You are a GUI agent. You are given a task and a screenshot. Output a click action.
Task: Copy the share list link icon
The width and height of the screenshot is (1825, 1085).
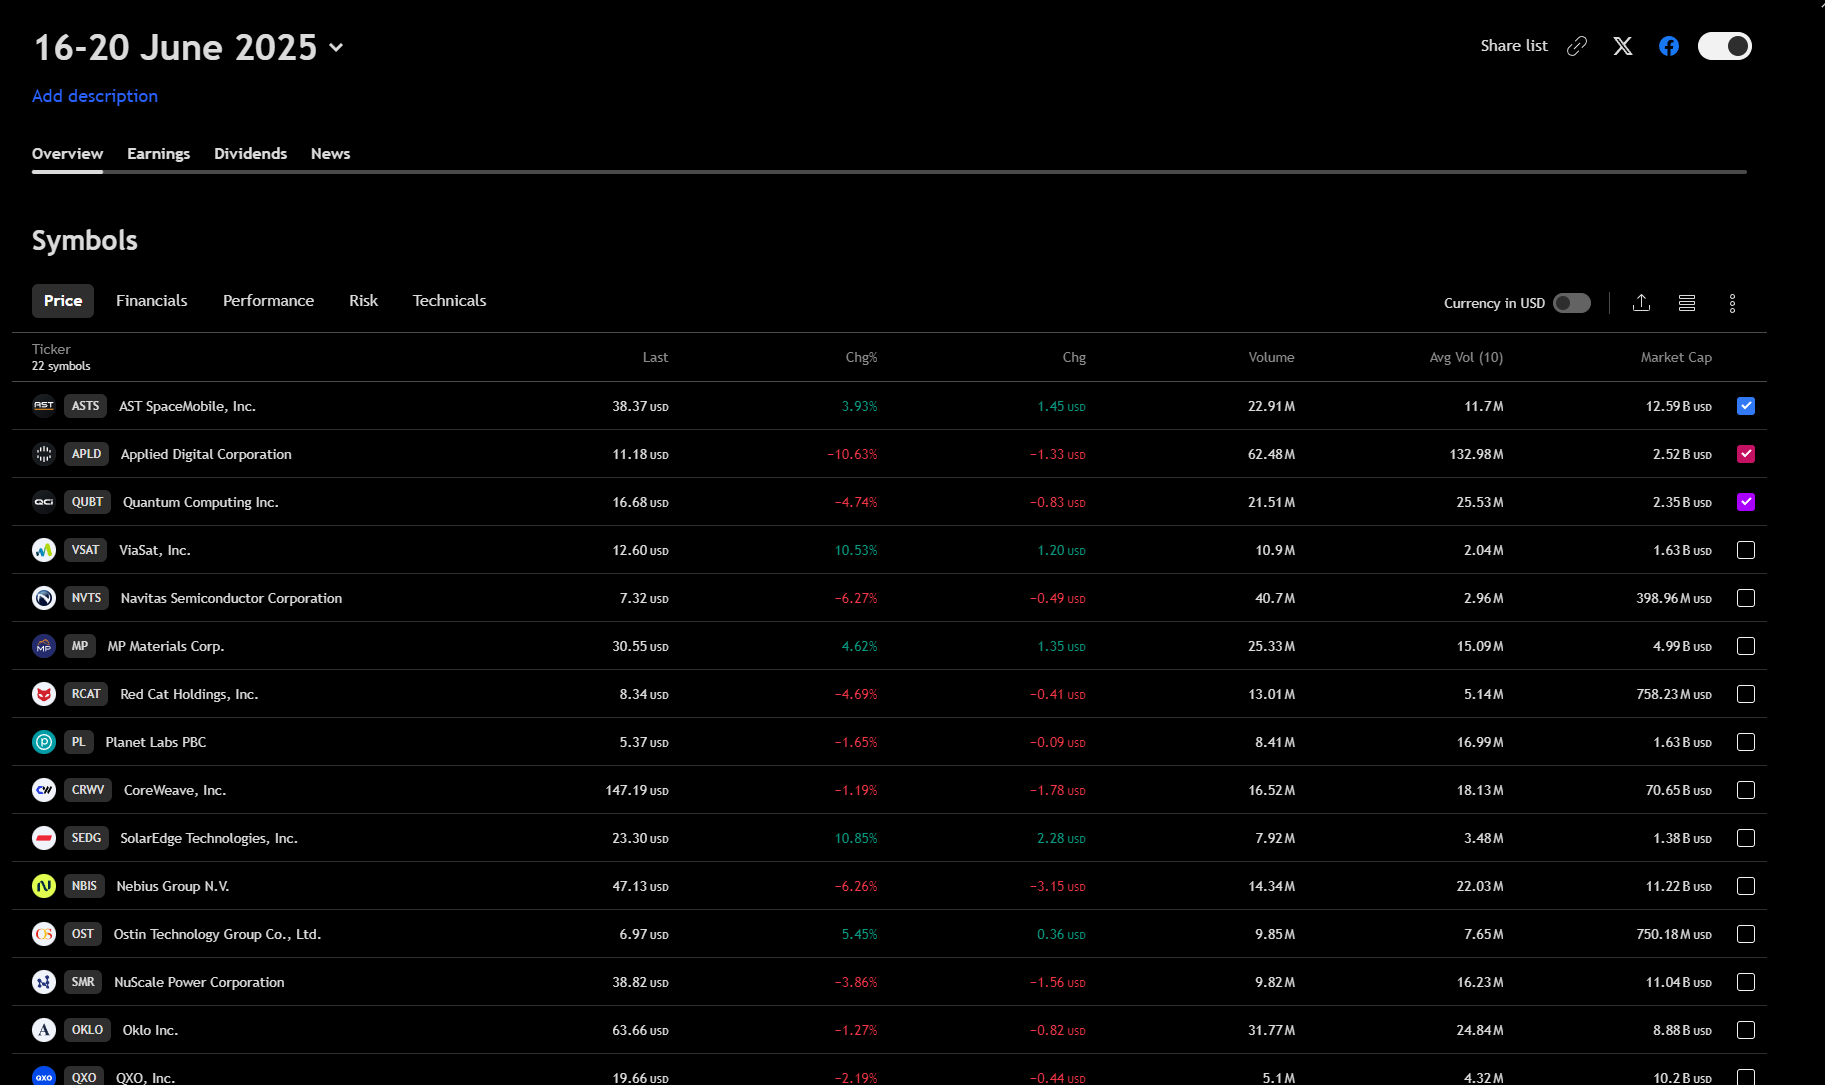pos(1577,46)
